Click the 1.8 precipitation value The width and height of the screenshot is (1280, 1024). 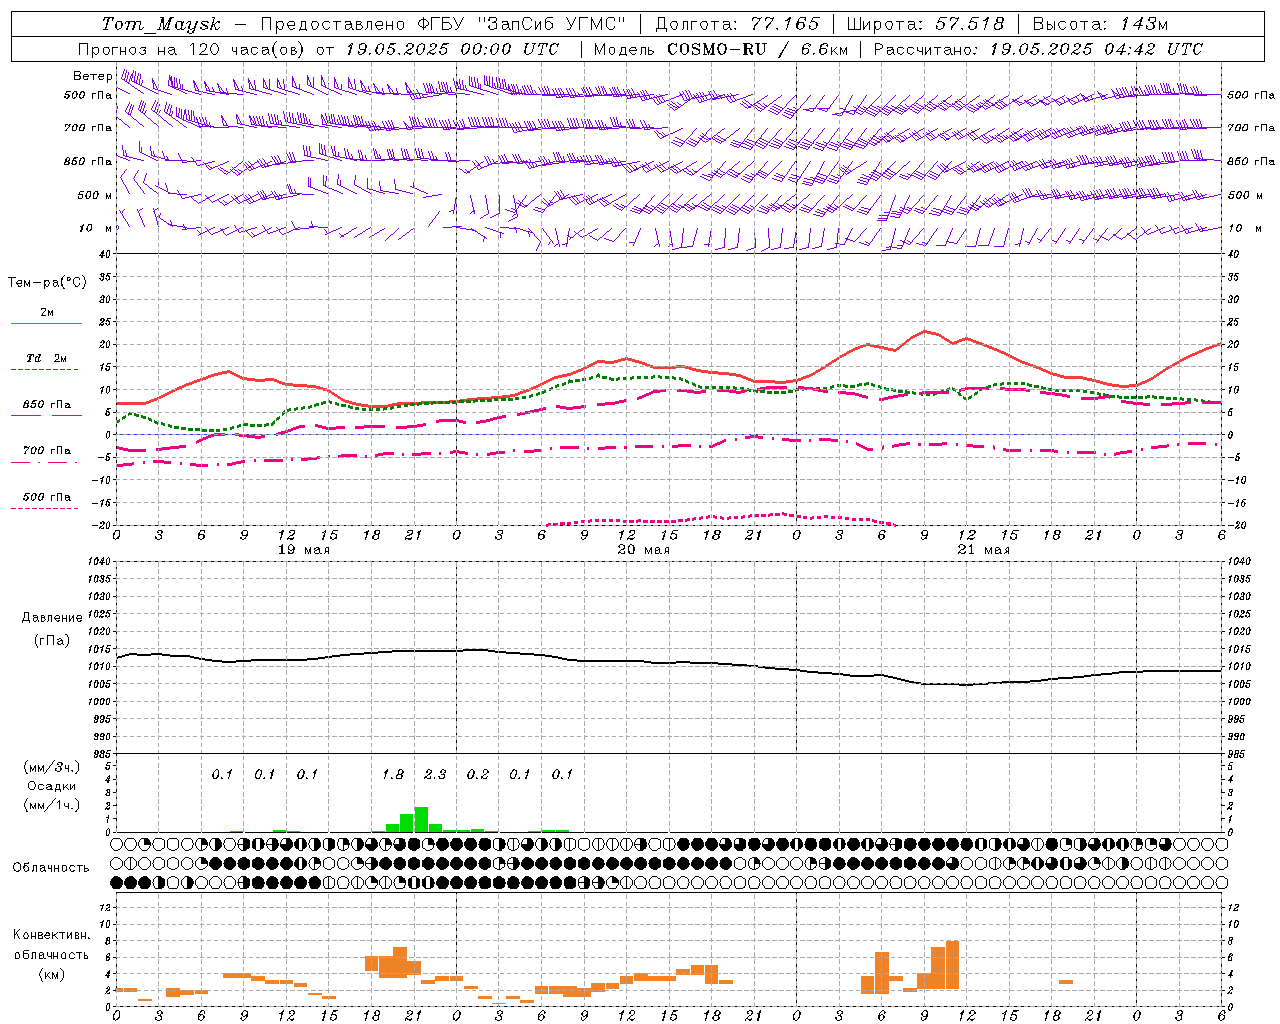(x=393, y=774)
